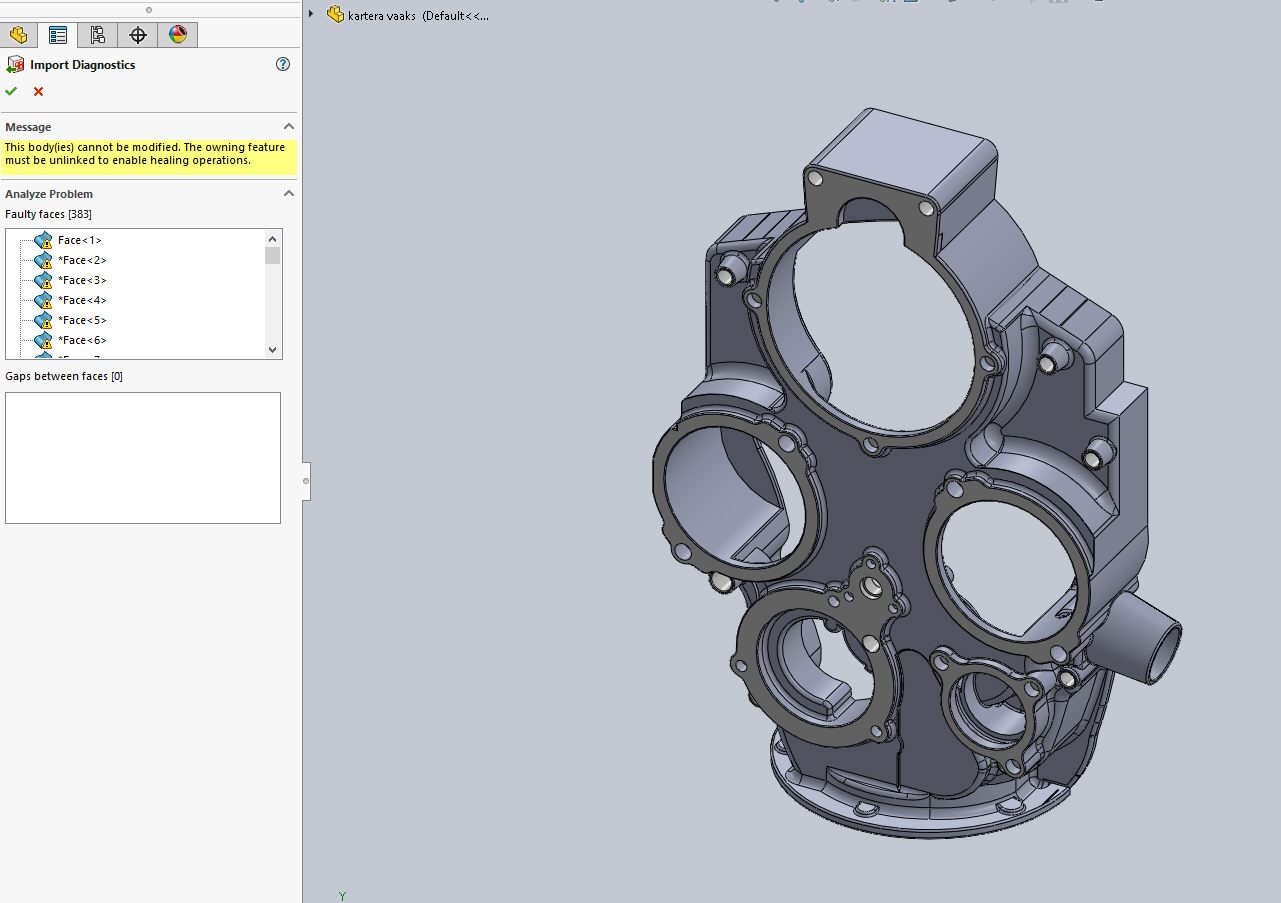Click the warning icon beside Face<1>

click(43, 241)
